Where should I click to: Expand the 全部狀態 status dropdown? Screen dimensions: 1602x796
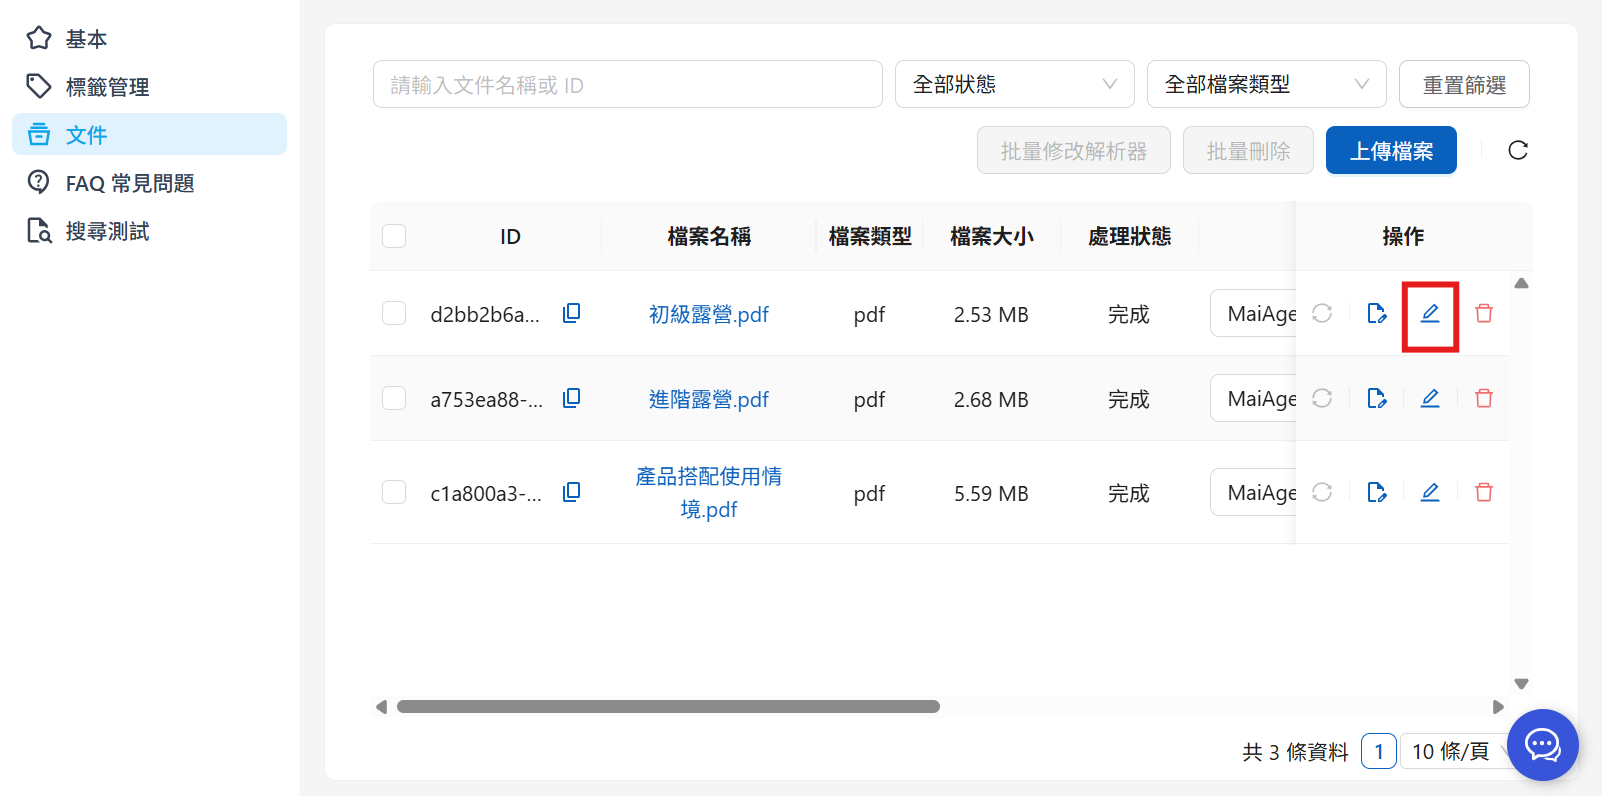coord(1014,85)
